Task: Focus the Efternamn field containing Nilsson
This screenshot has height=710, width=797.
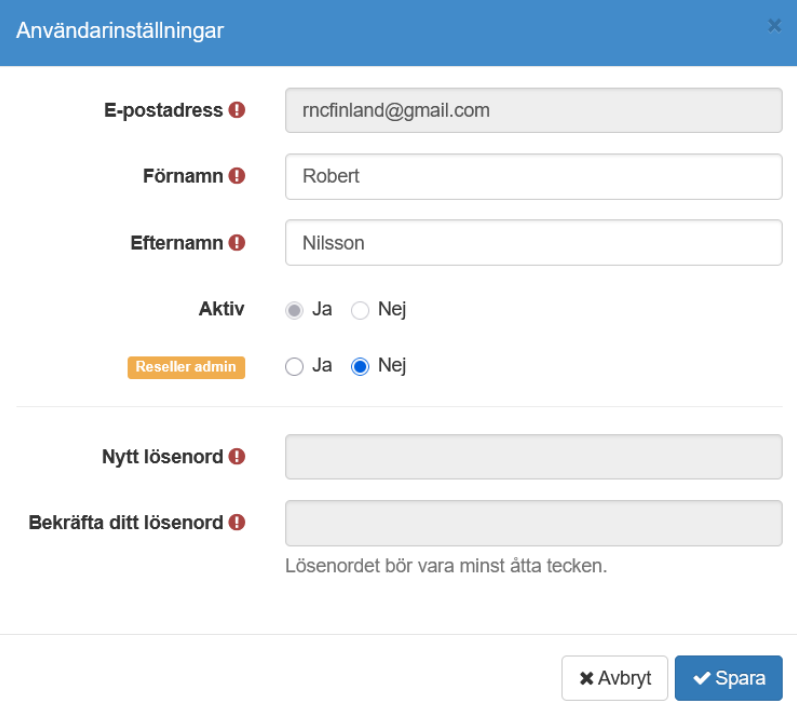Action: [533, 242]
